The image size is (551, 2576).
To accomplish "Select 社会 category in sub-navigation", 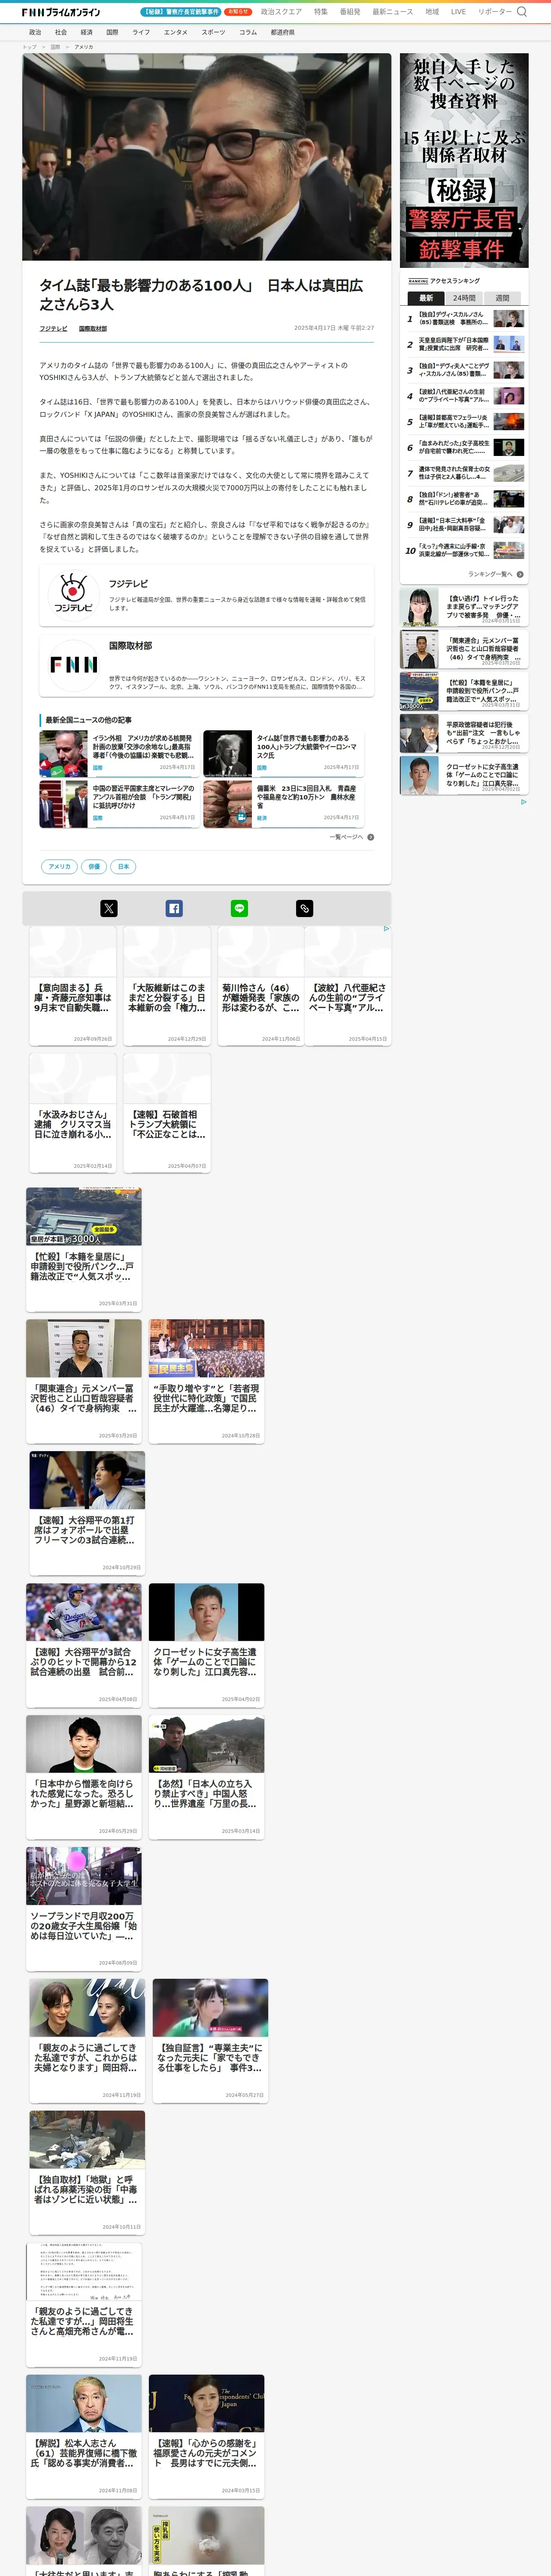I will (x=61, y=32).
